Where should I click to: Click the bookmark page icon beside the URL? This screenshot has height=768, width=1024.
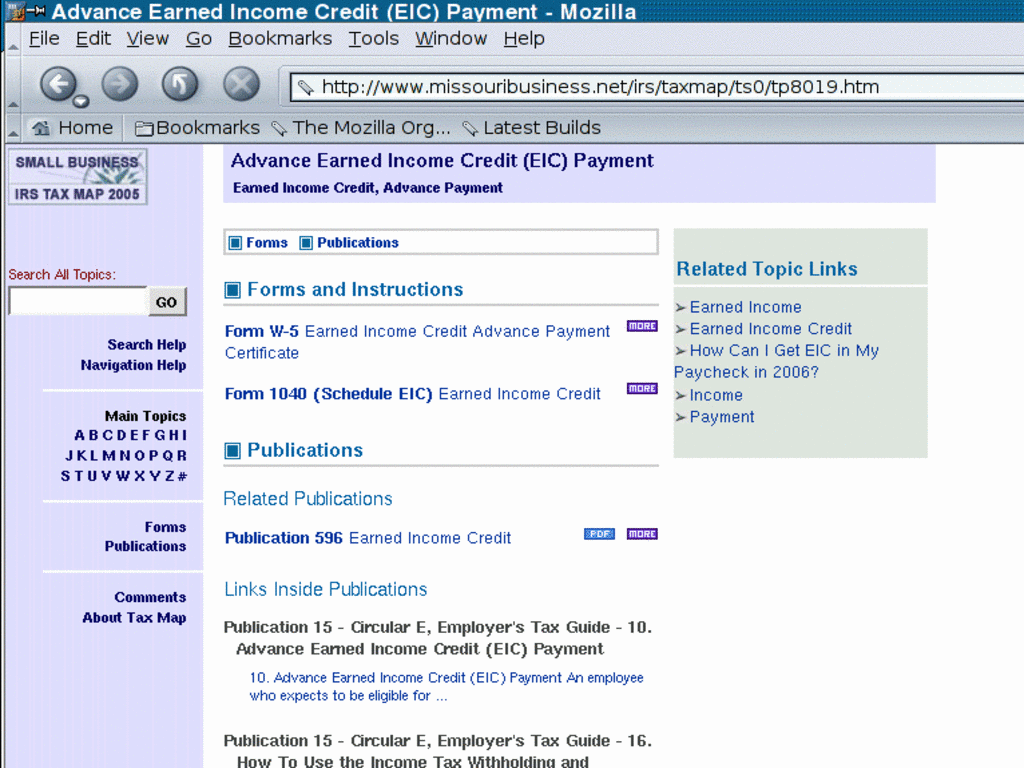(304, 87)
